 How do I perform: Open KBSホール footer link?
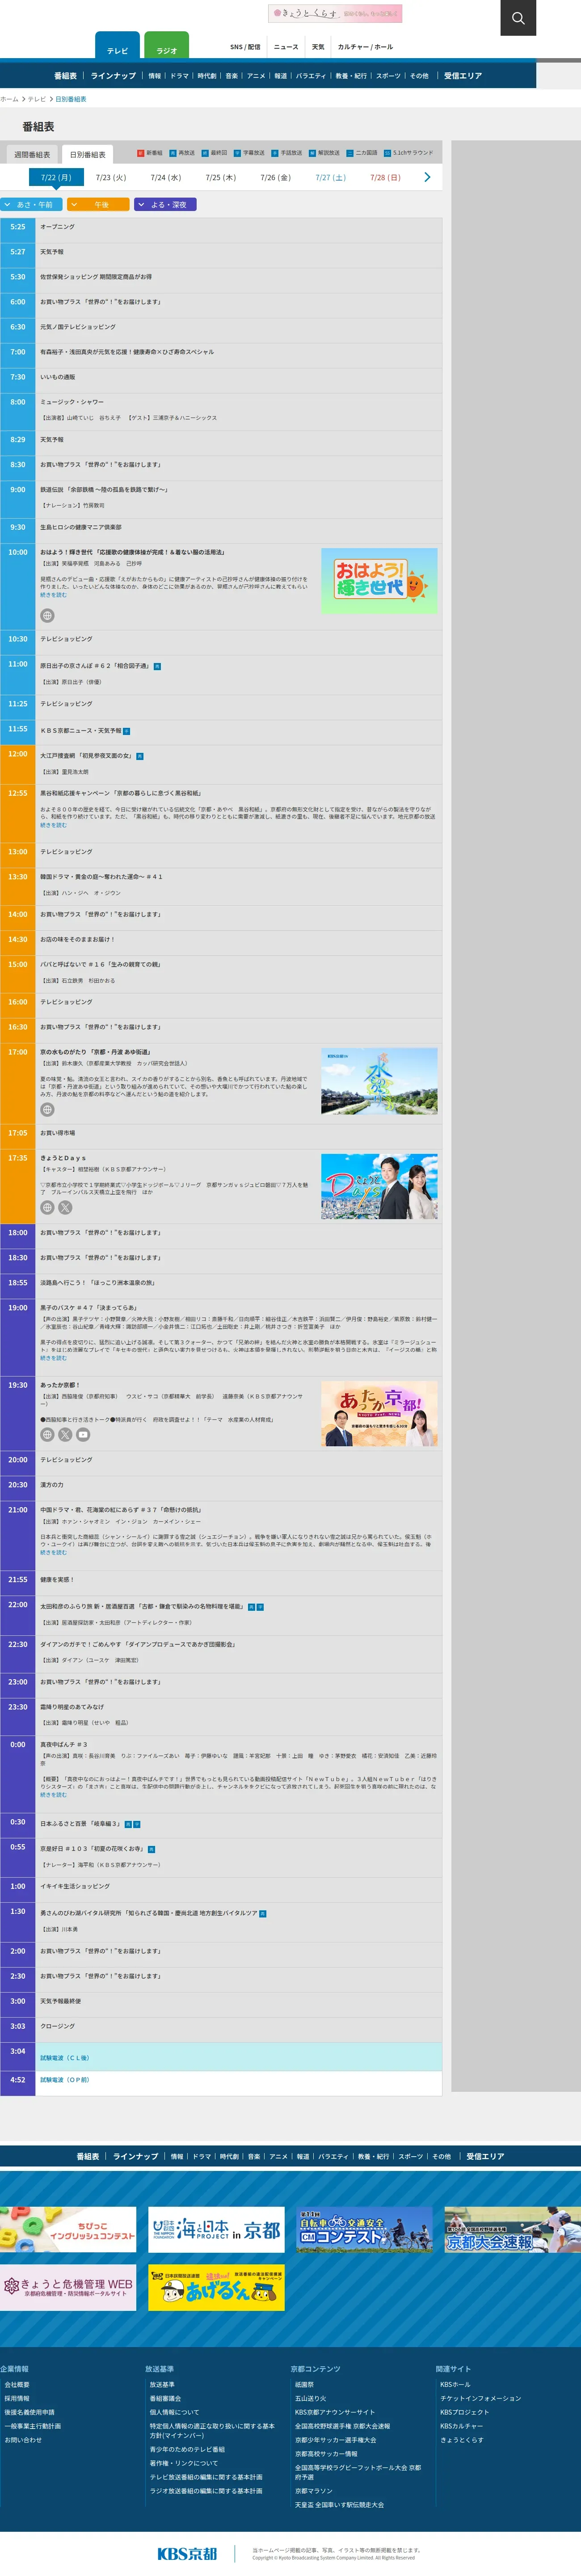455,2384
